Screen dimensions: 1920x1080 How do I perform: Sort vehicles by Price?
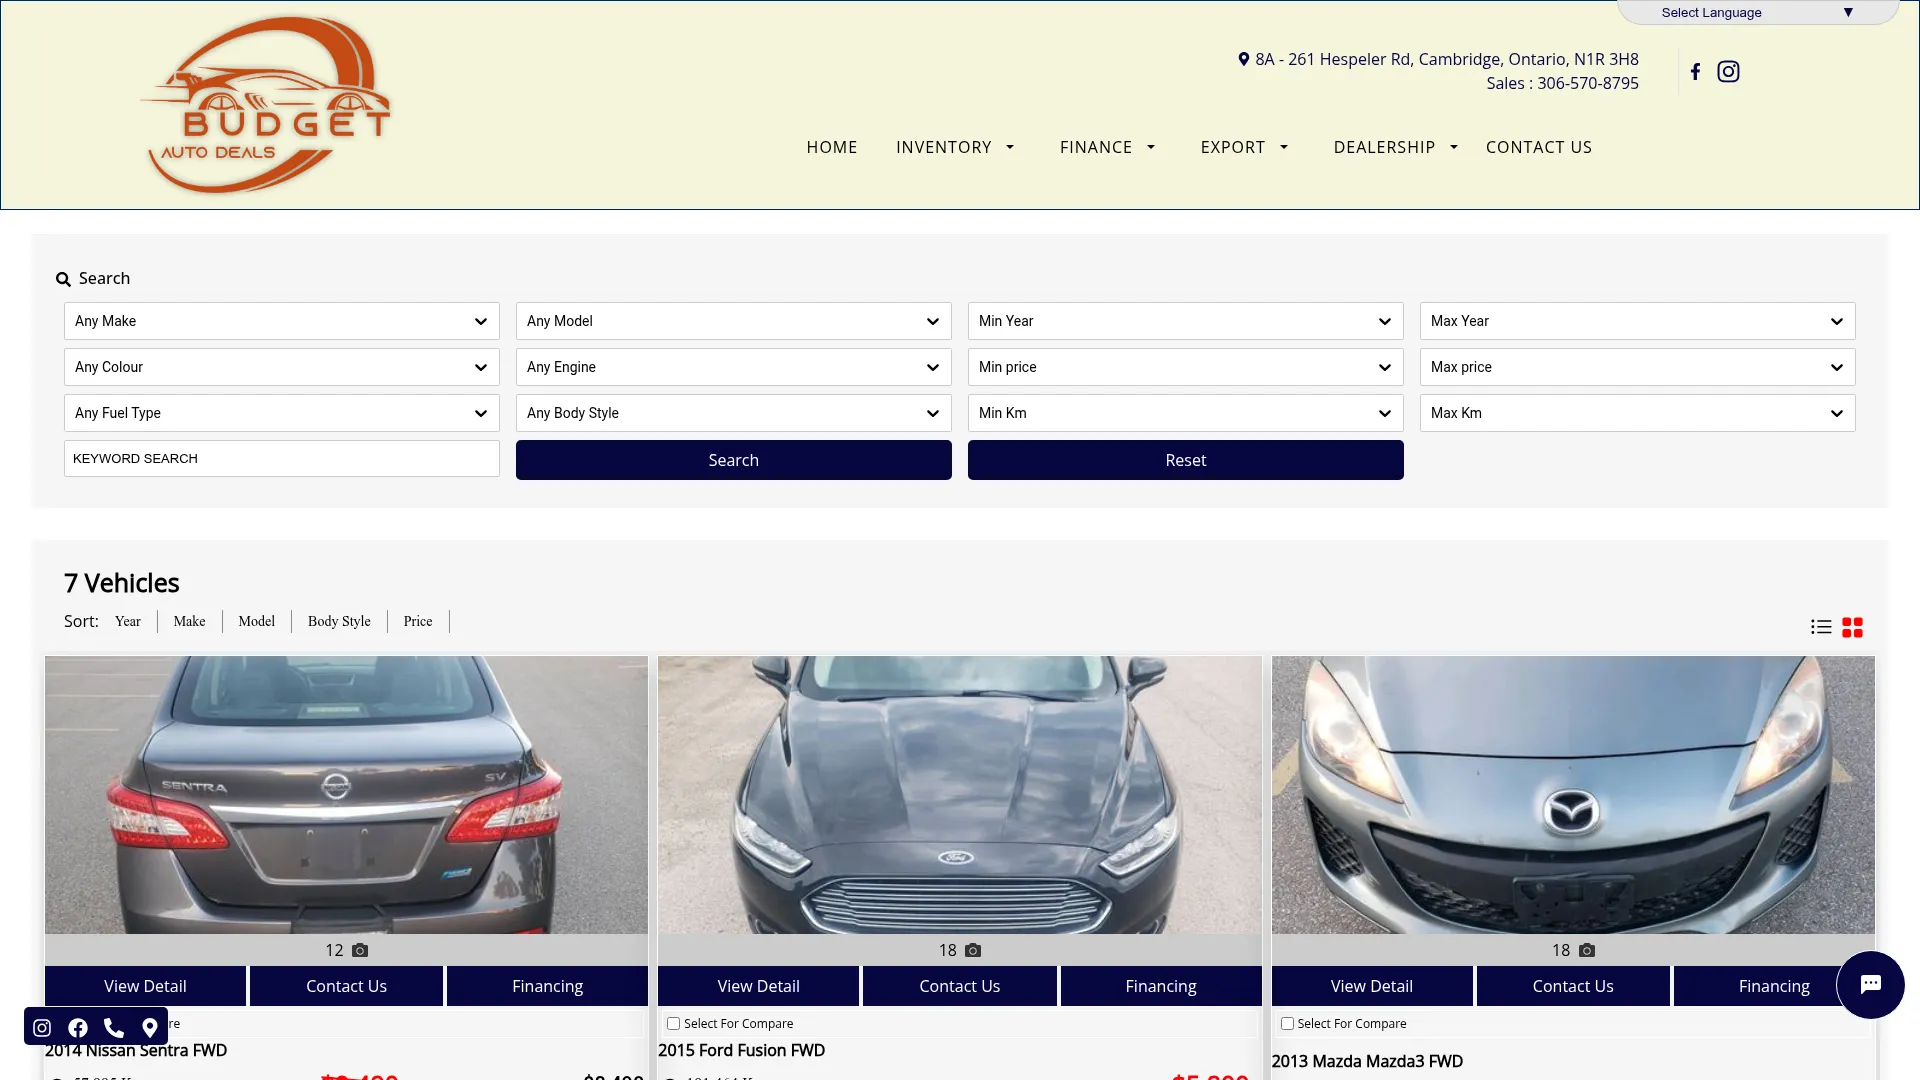coord(418,621)
